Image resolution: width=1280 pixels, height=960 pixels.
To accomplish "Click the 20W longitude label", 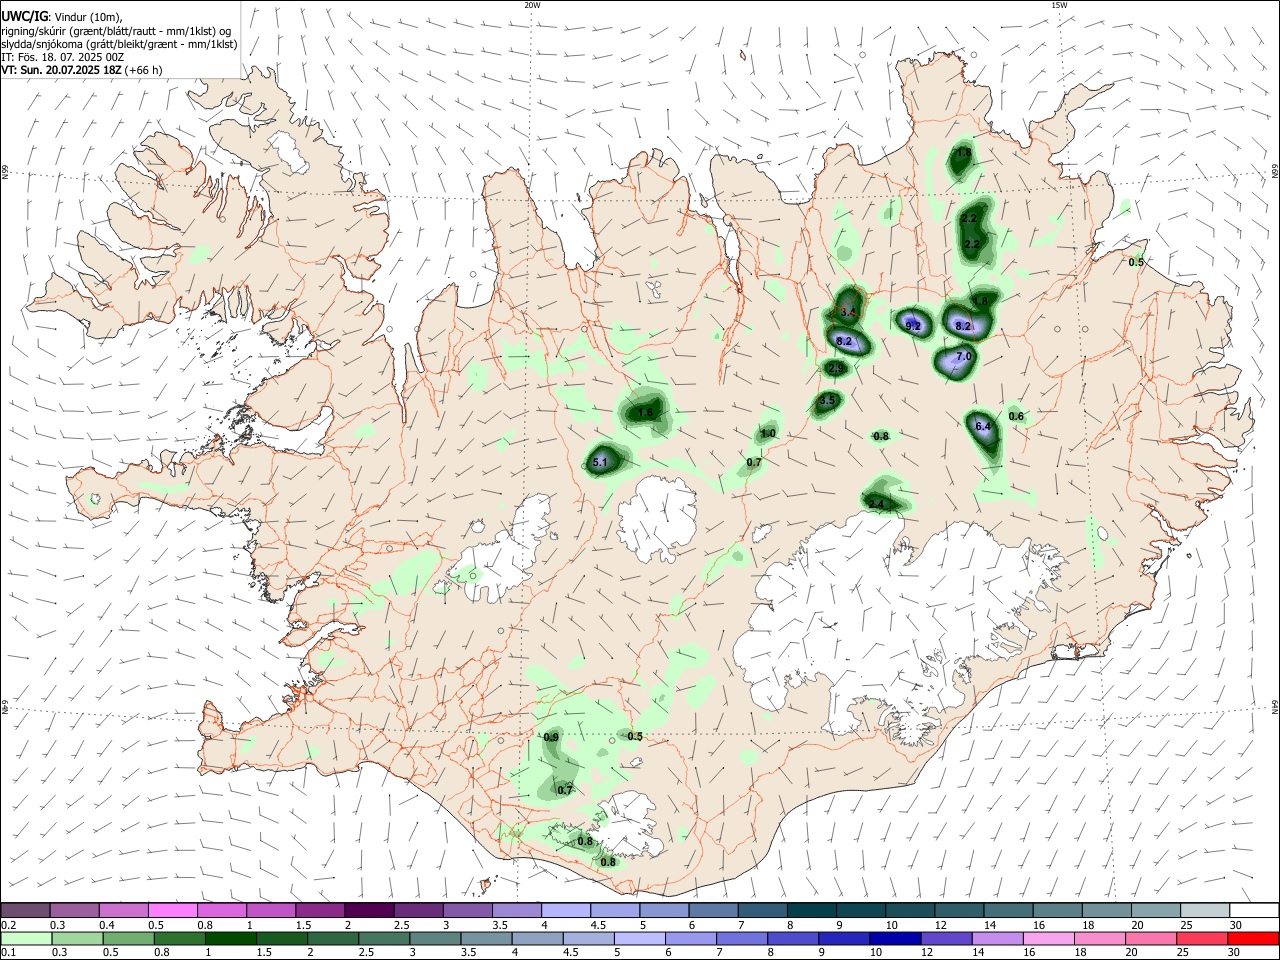I will pyautogui.click(x=532, y=5).
